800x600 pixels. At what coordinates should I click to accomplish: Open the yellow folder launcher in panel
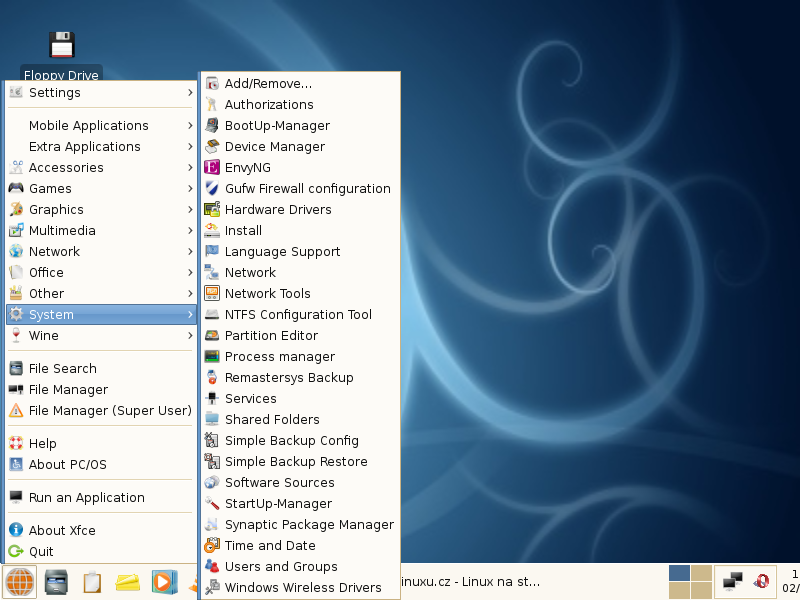(128, 582)
